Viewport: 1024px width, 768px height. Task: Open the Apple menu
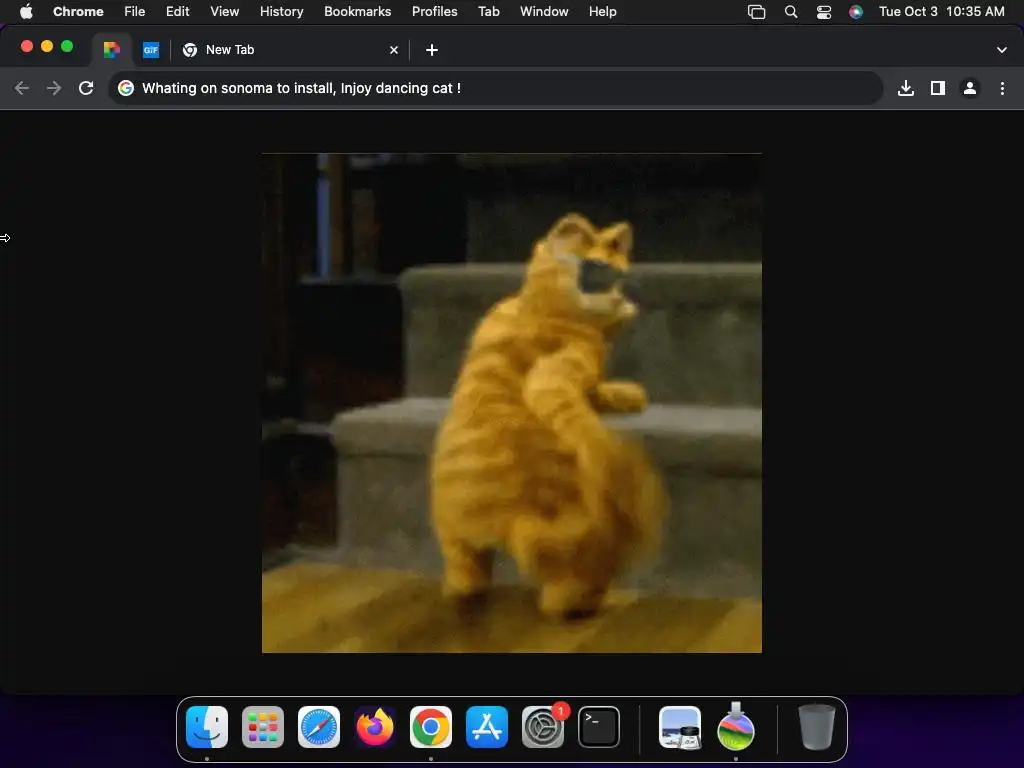26,11
